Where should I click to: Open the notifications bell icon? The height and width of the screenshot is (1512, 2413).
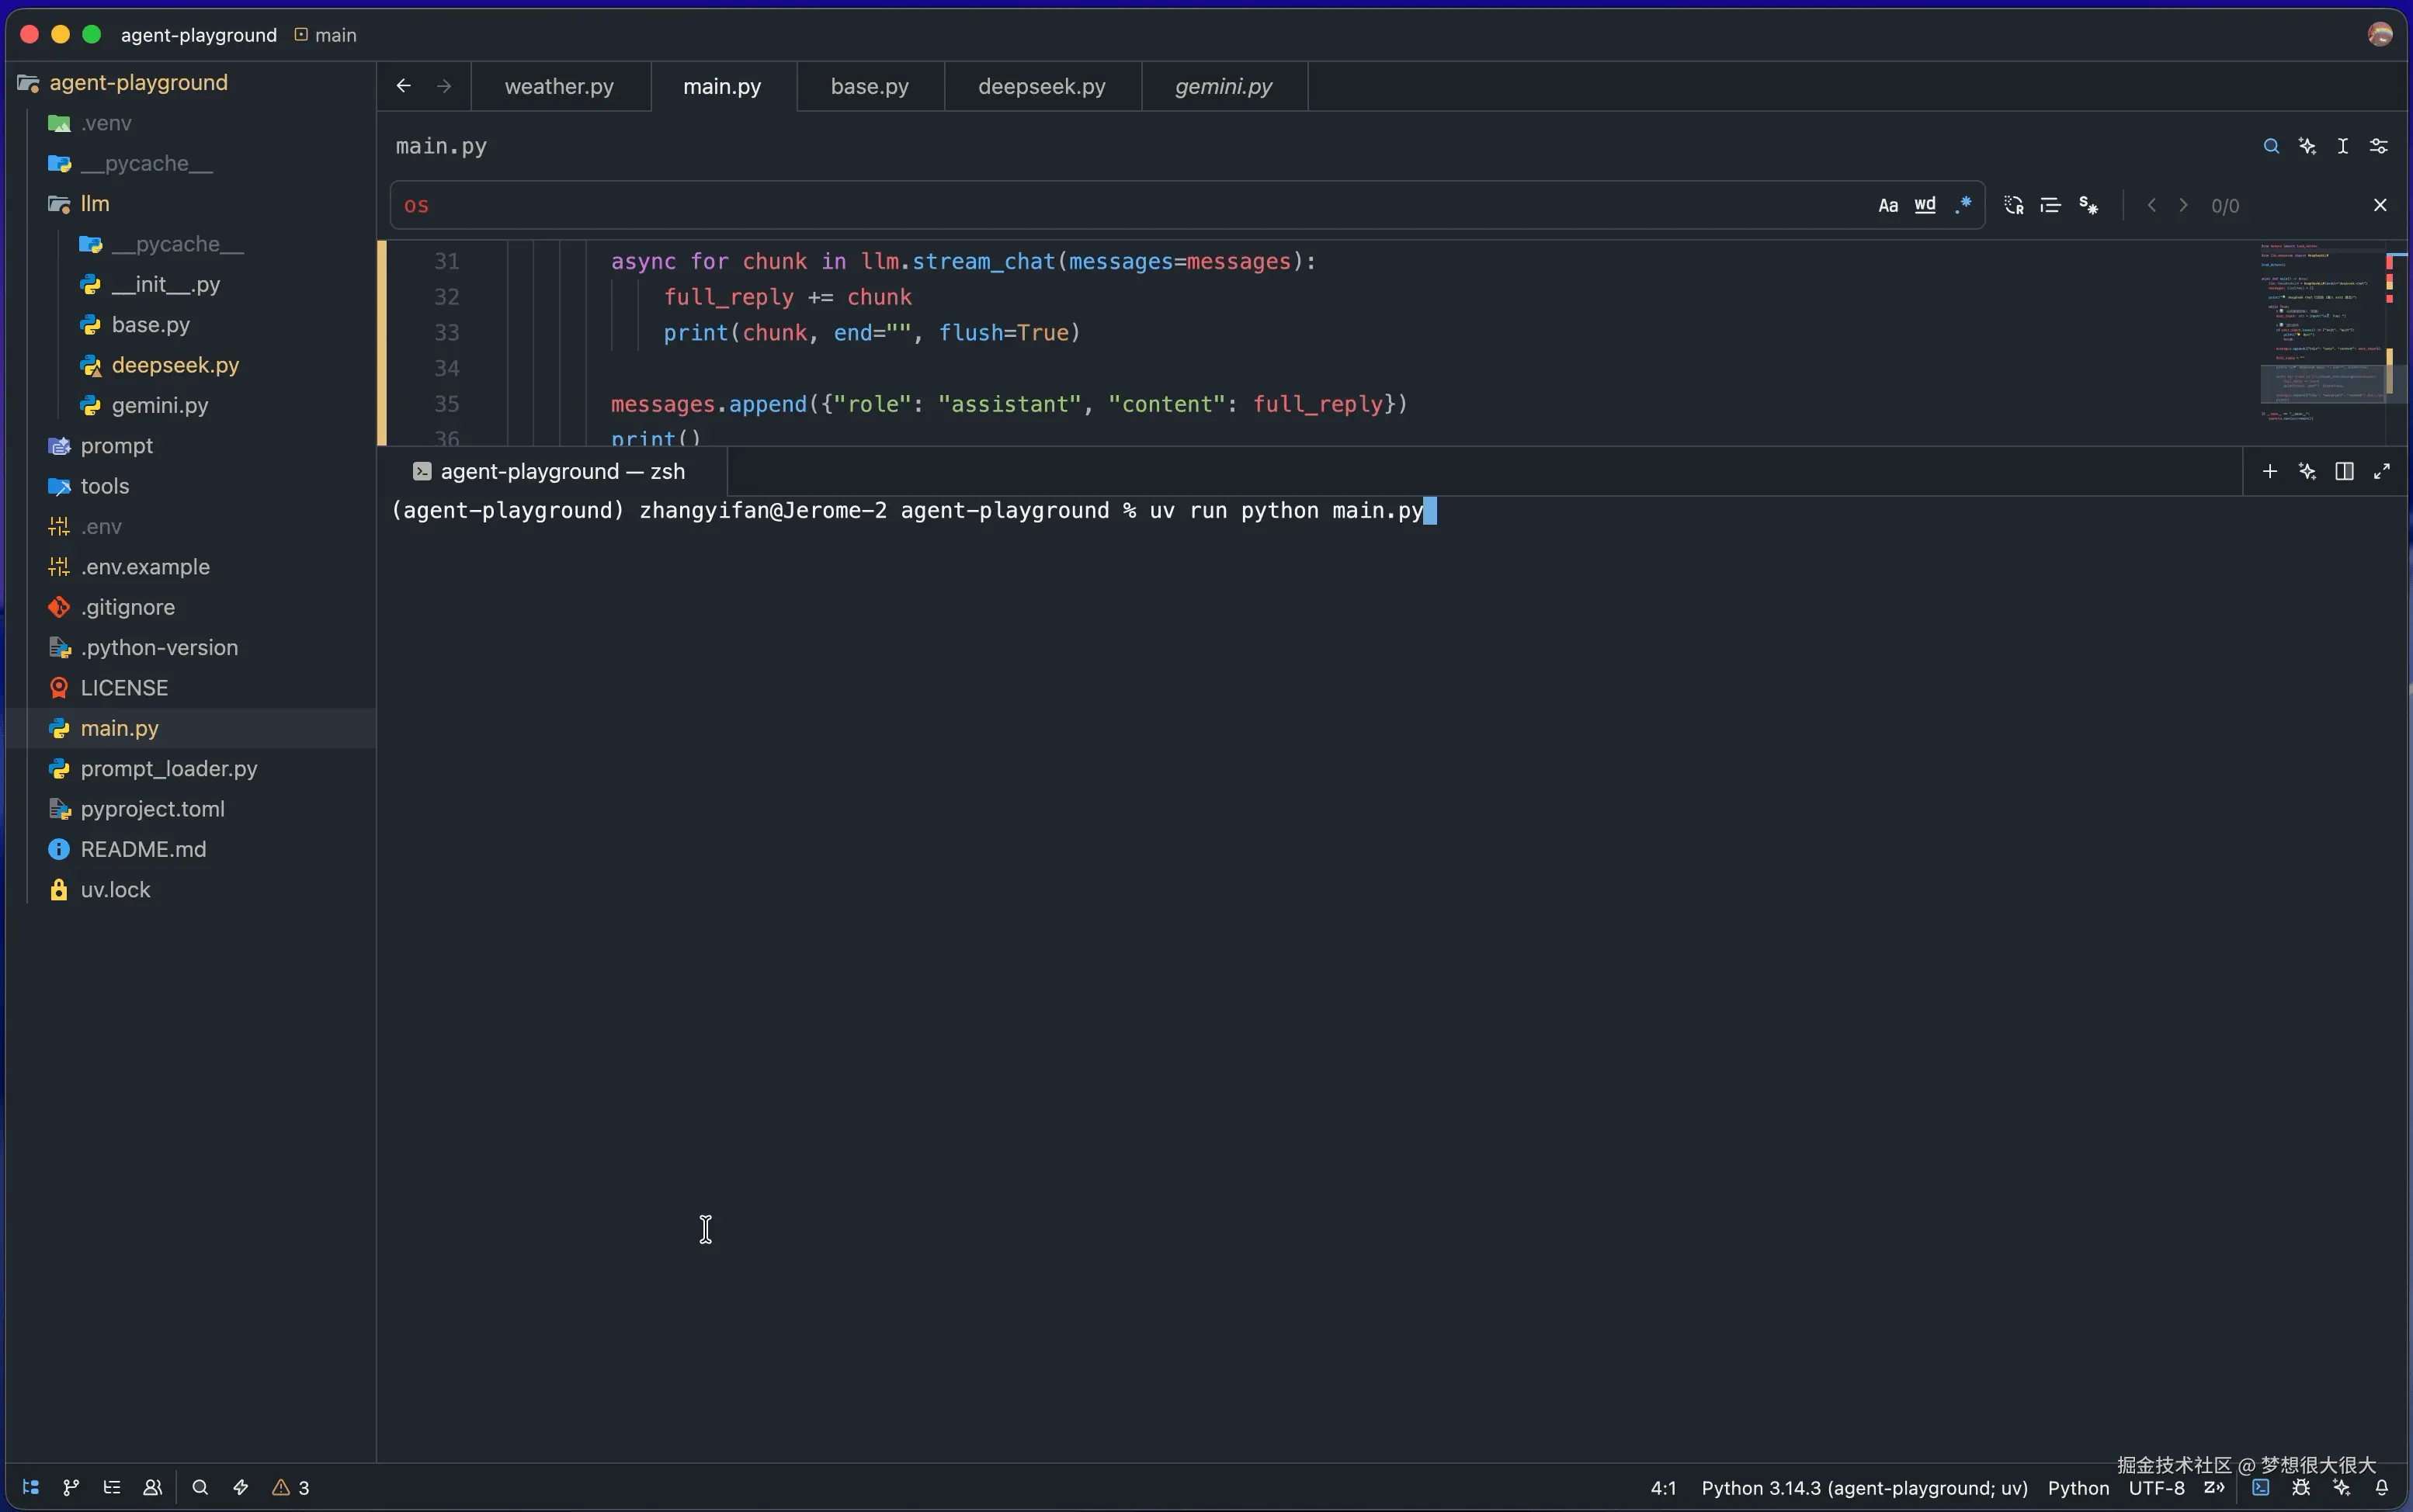[x=2382, y=1487]
